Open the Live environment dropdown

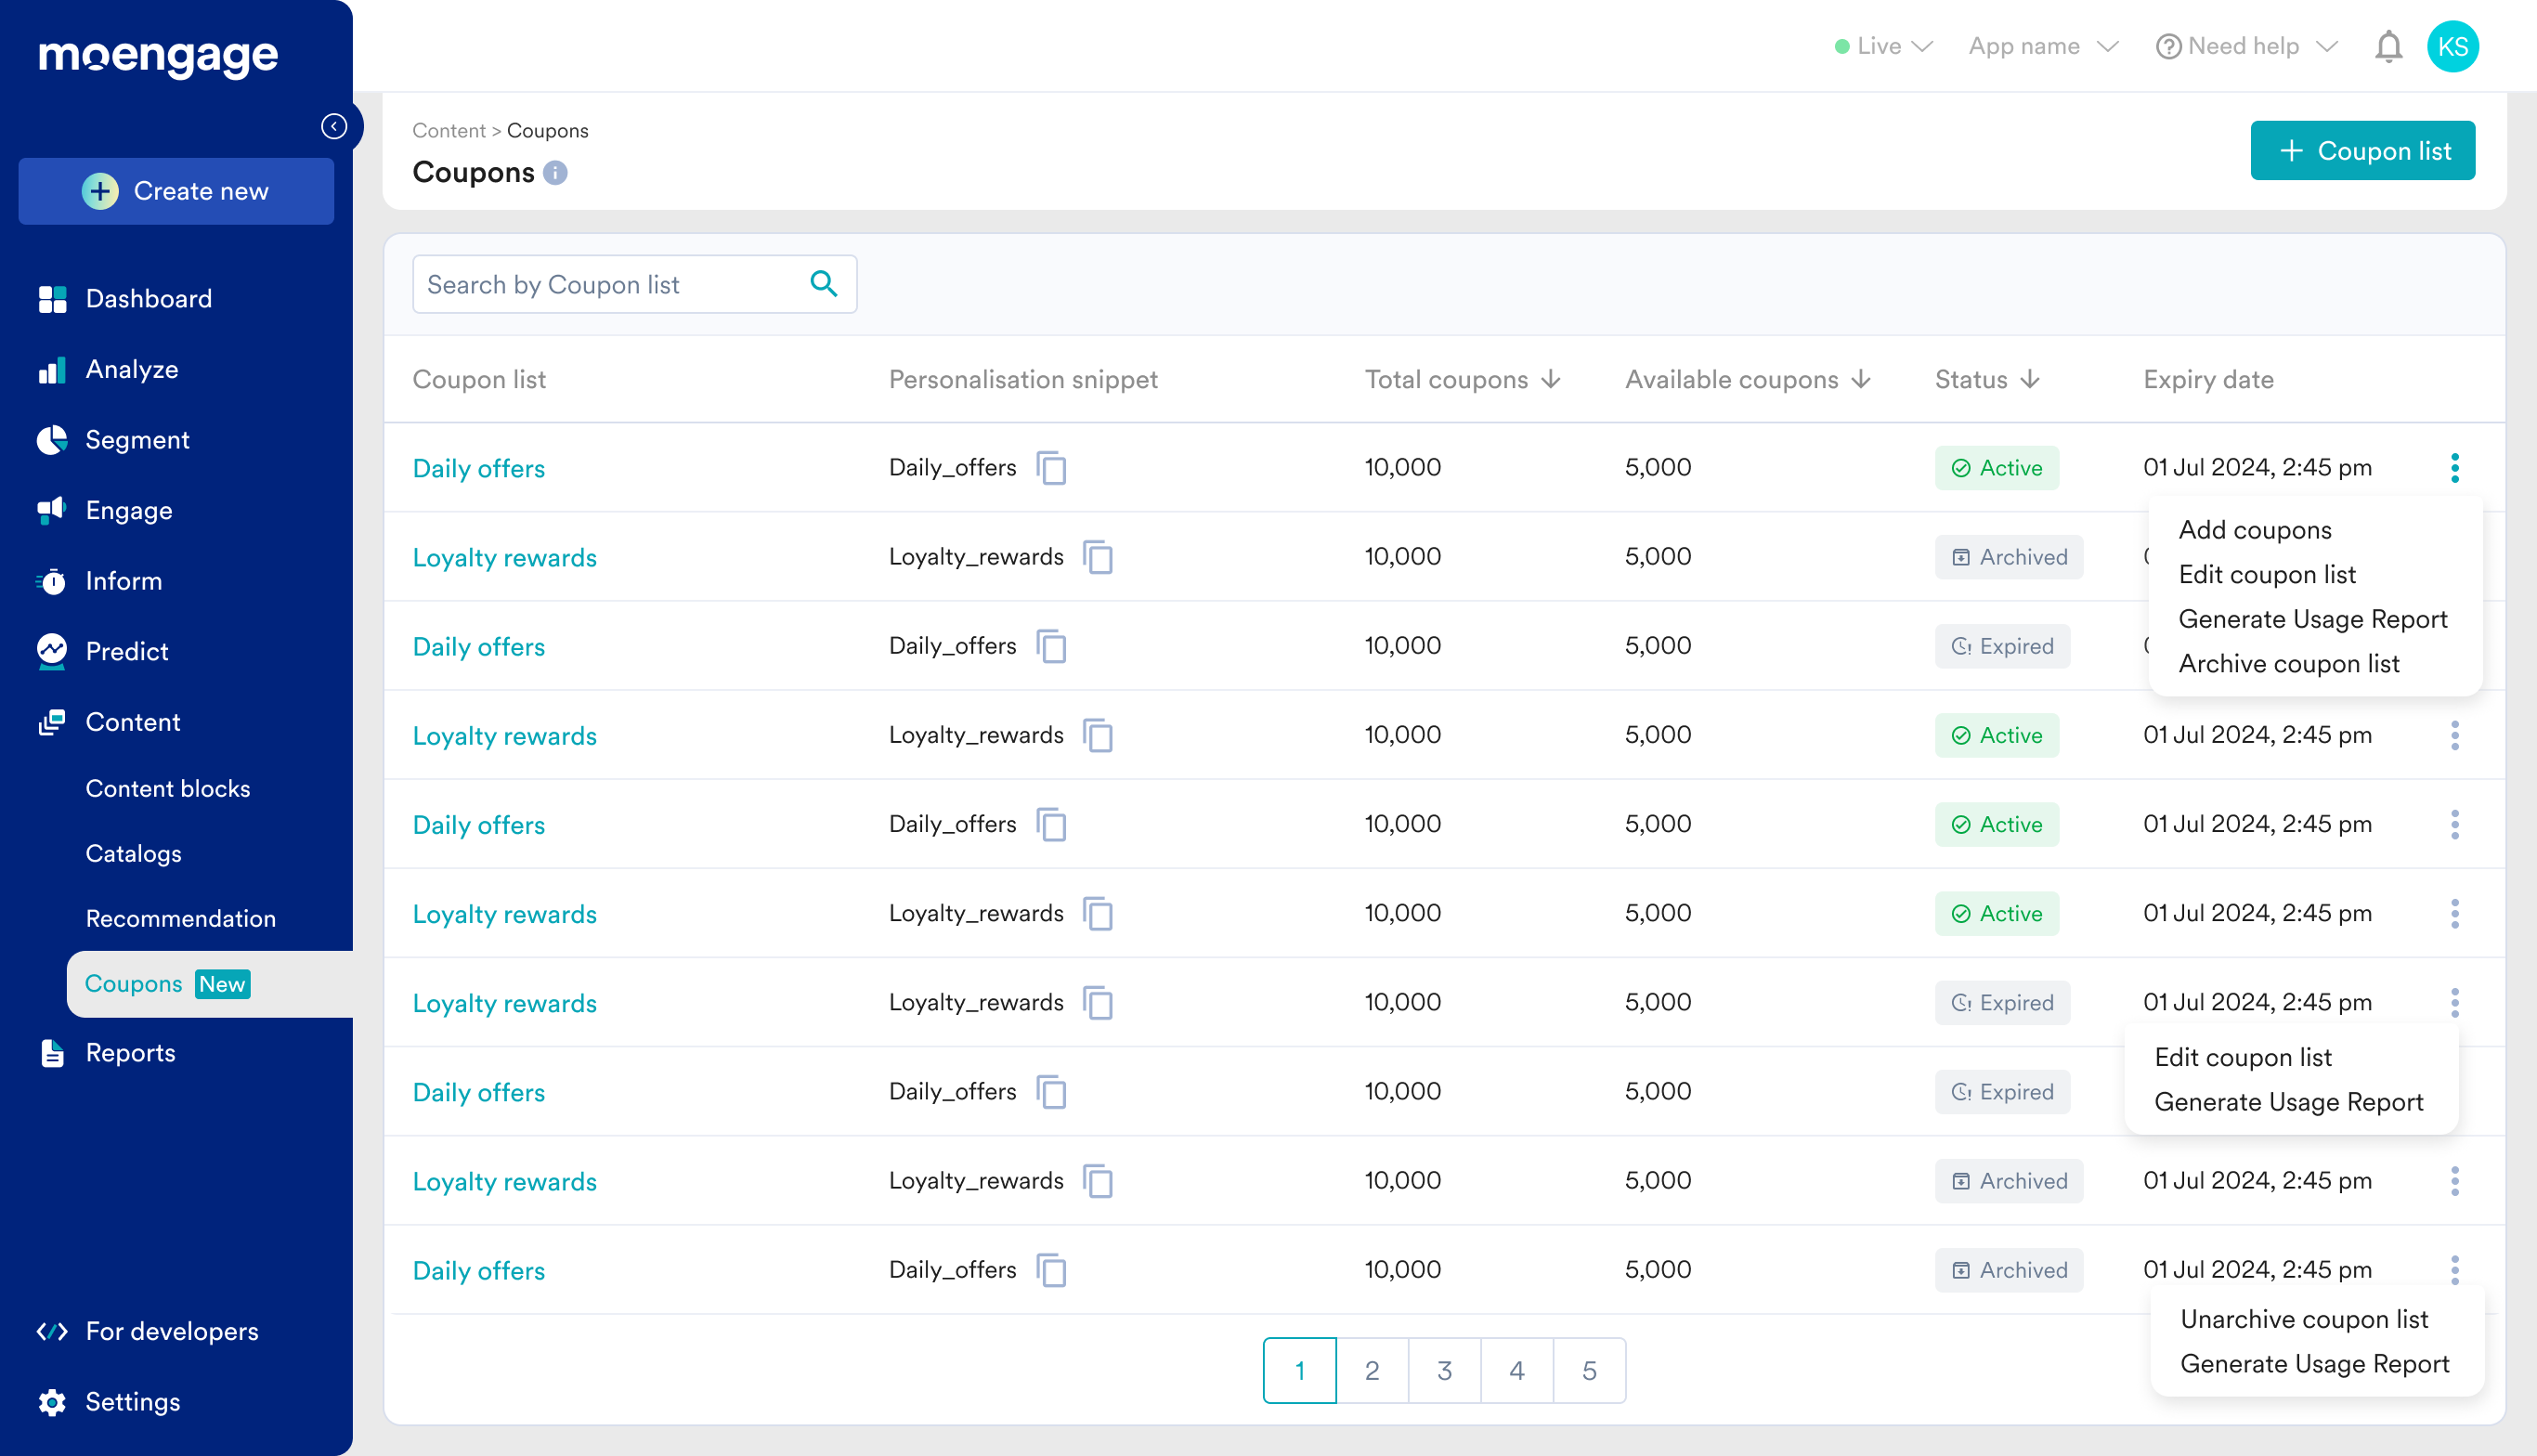(1884, 46)
